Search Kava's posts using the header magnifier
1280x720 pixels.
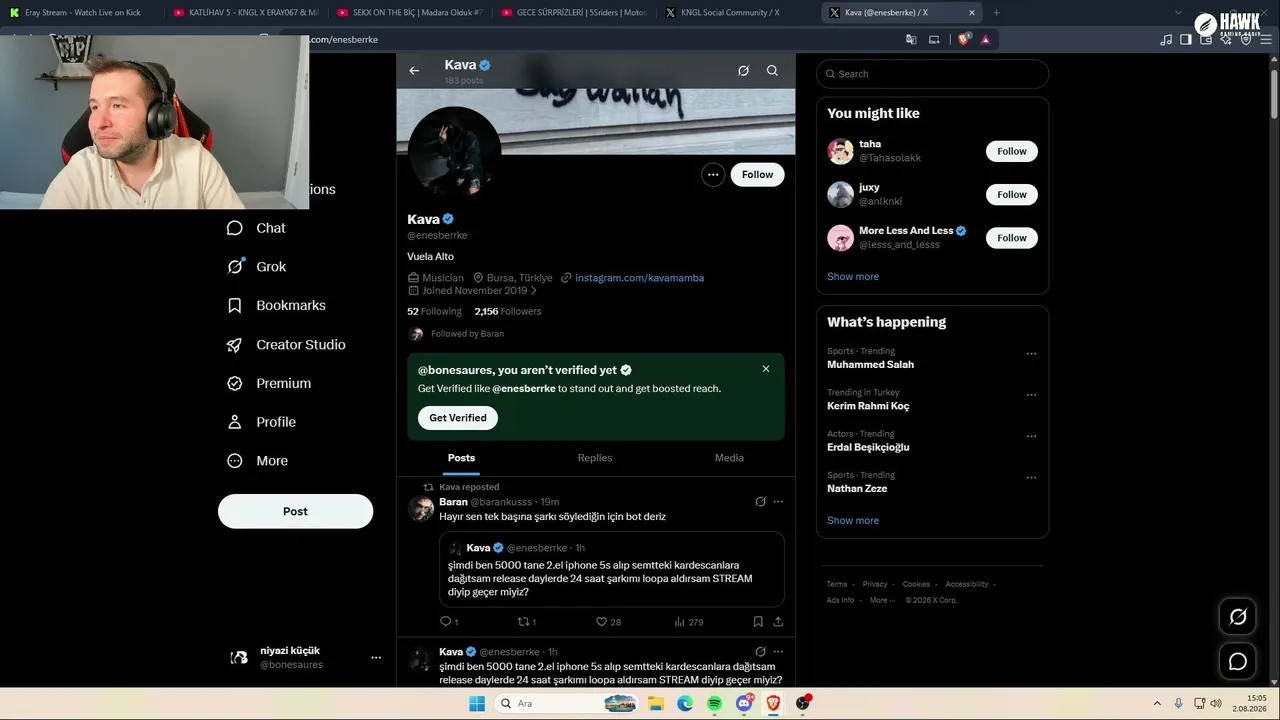pos(772,71)
